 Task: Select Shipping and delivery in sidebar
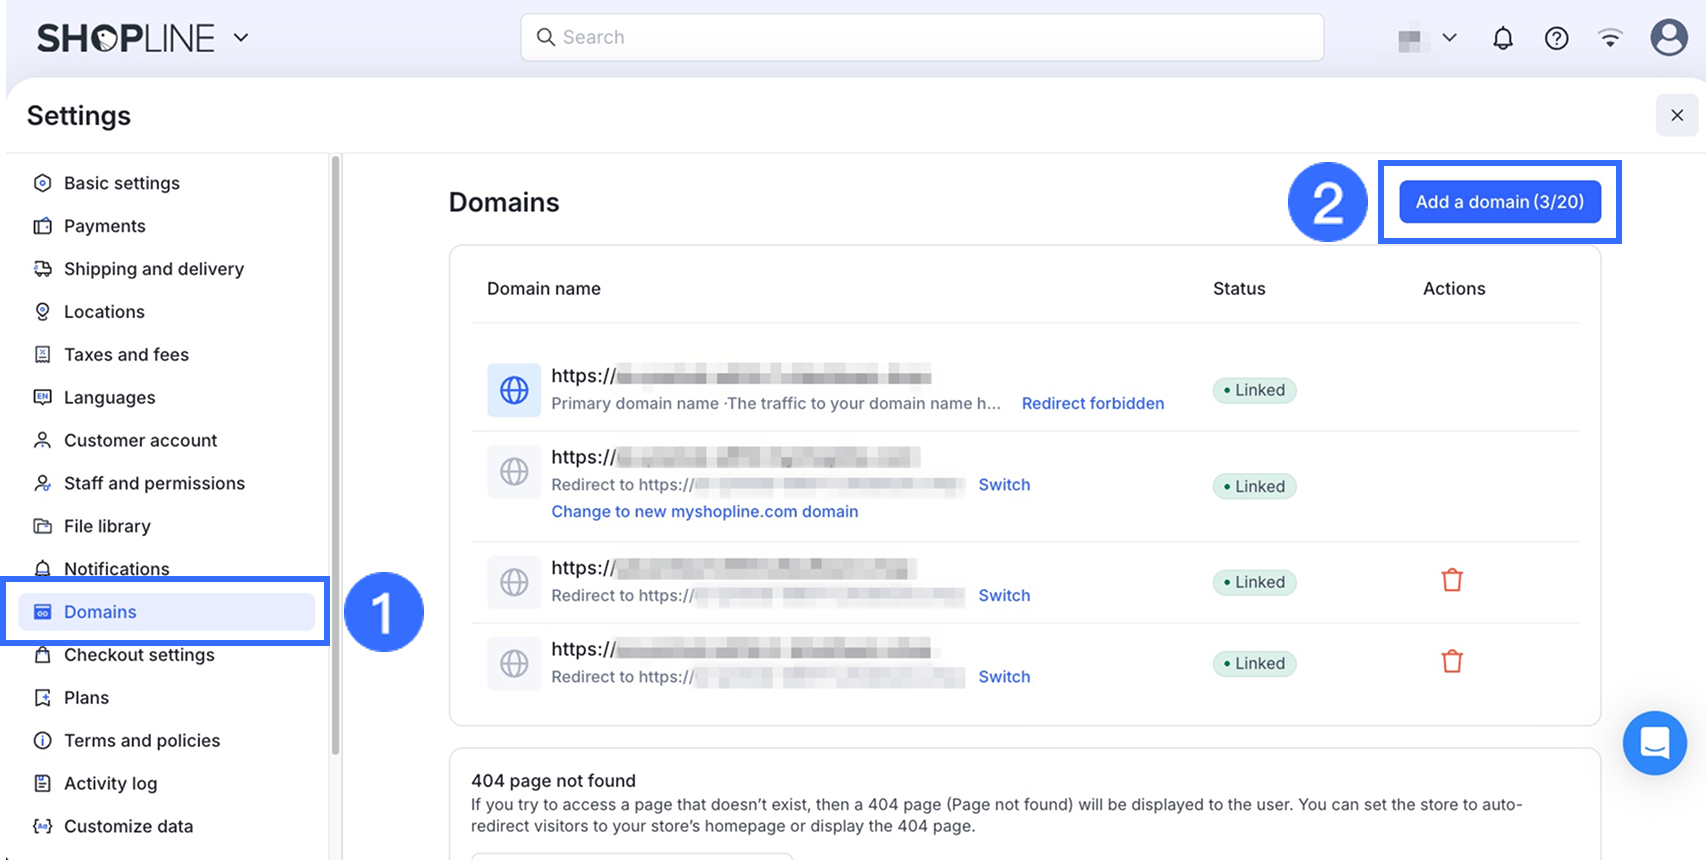(x=153, y=269)
